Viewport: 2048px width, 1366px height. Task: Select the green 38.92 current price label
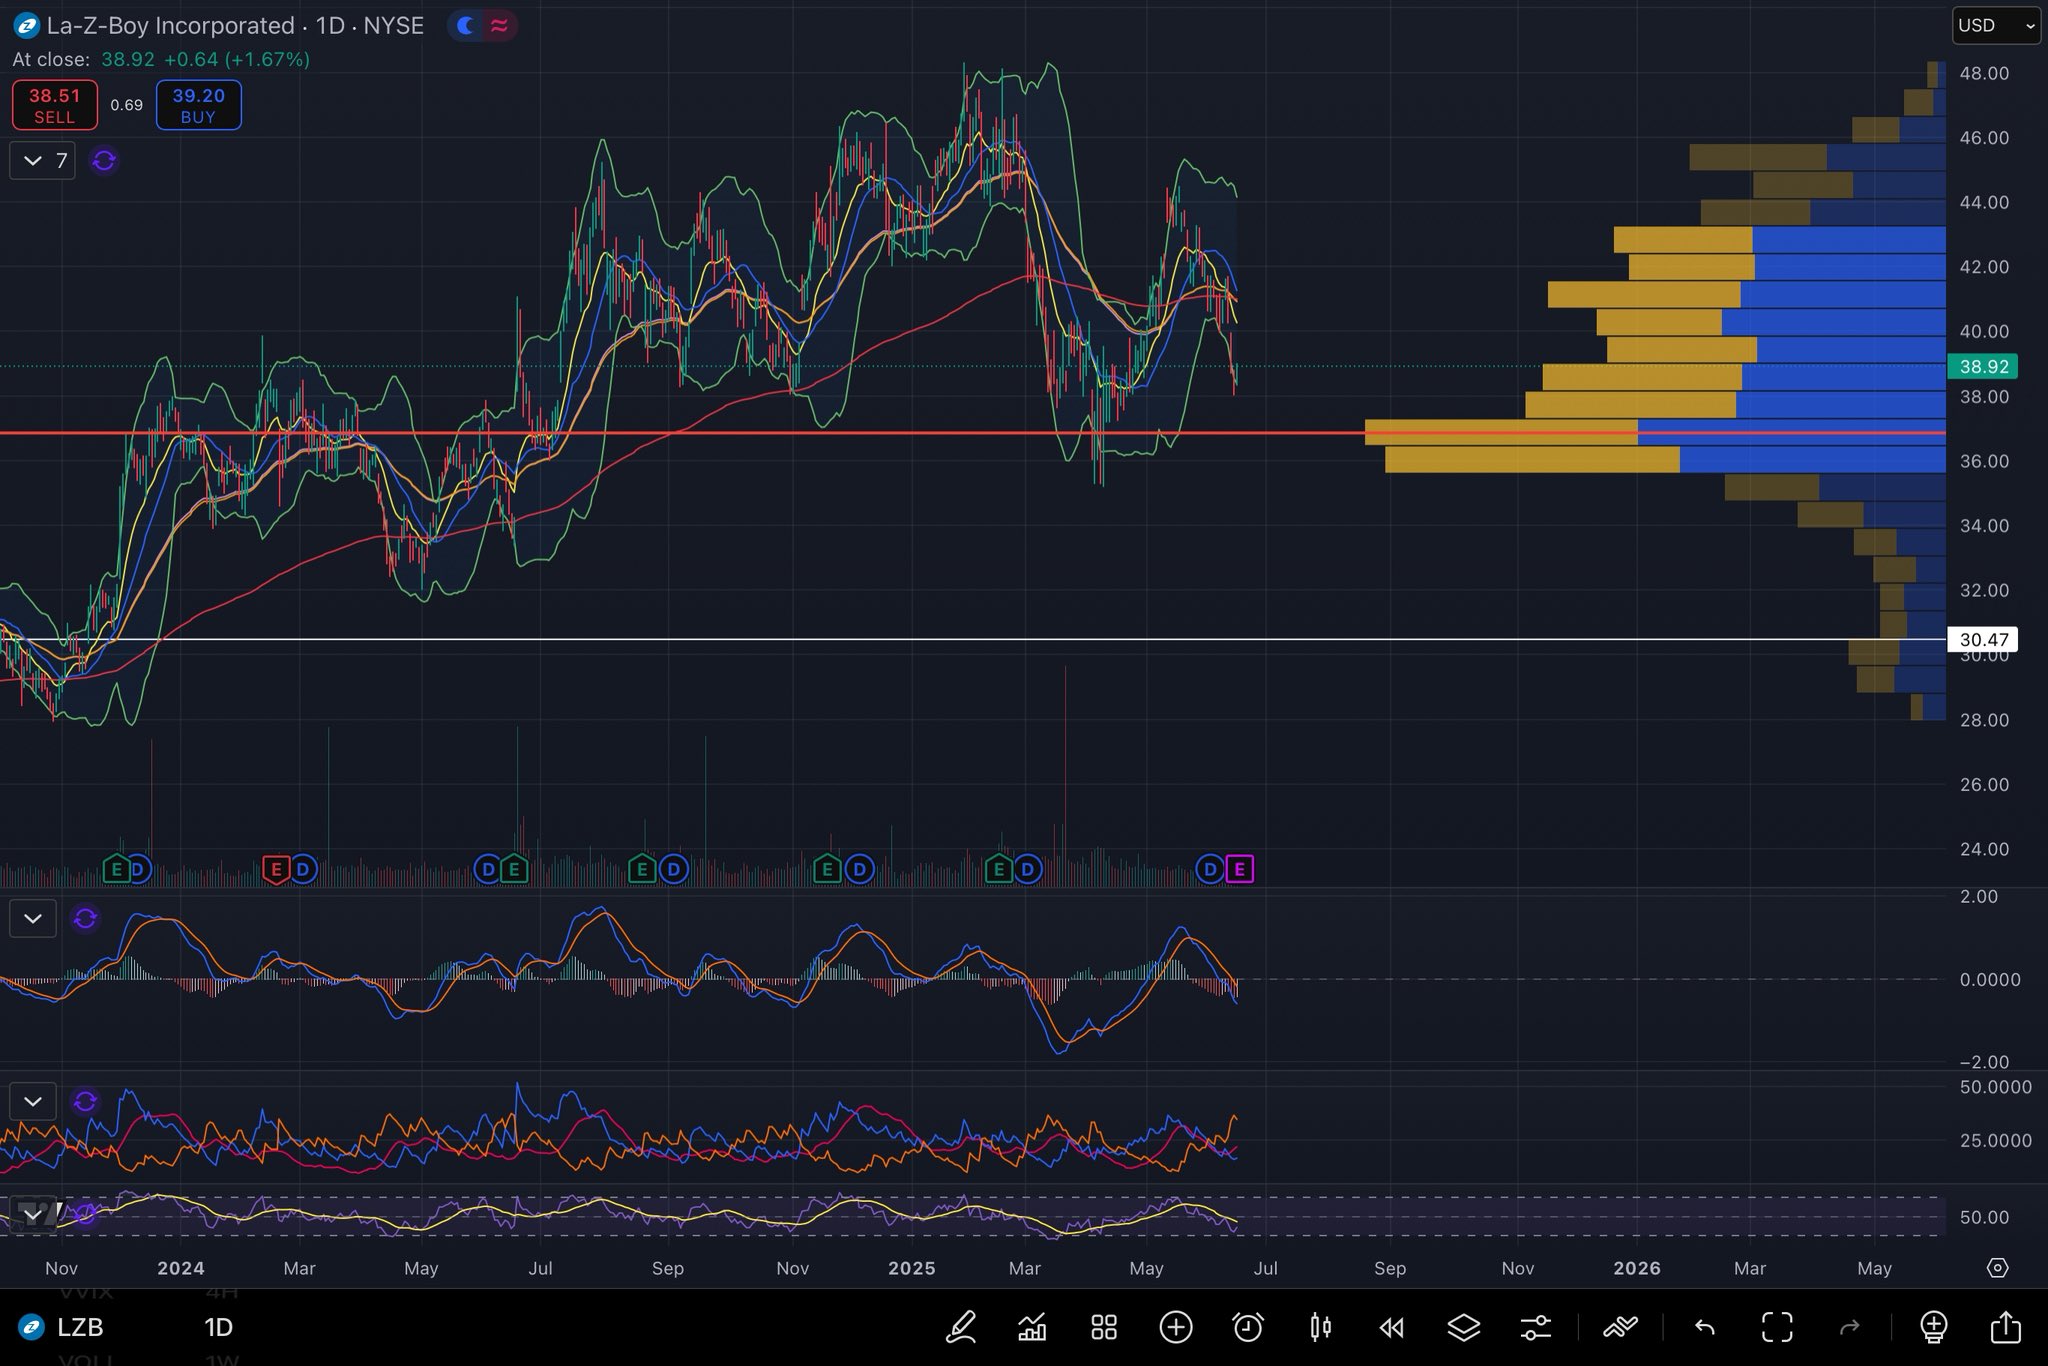1983,366
